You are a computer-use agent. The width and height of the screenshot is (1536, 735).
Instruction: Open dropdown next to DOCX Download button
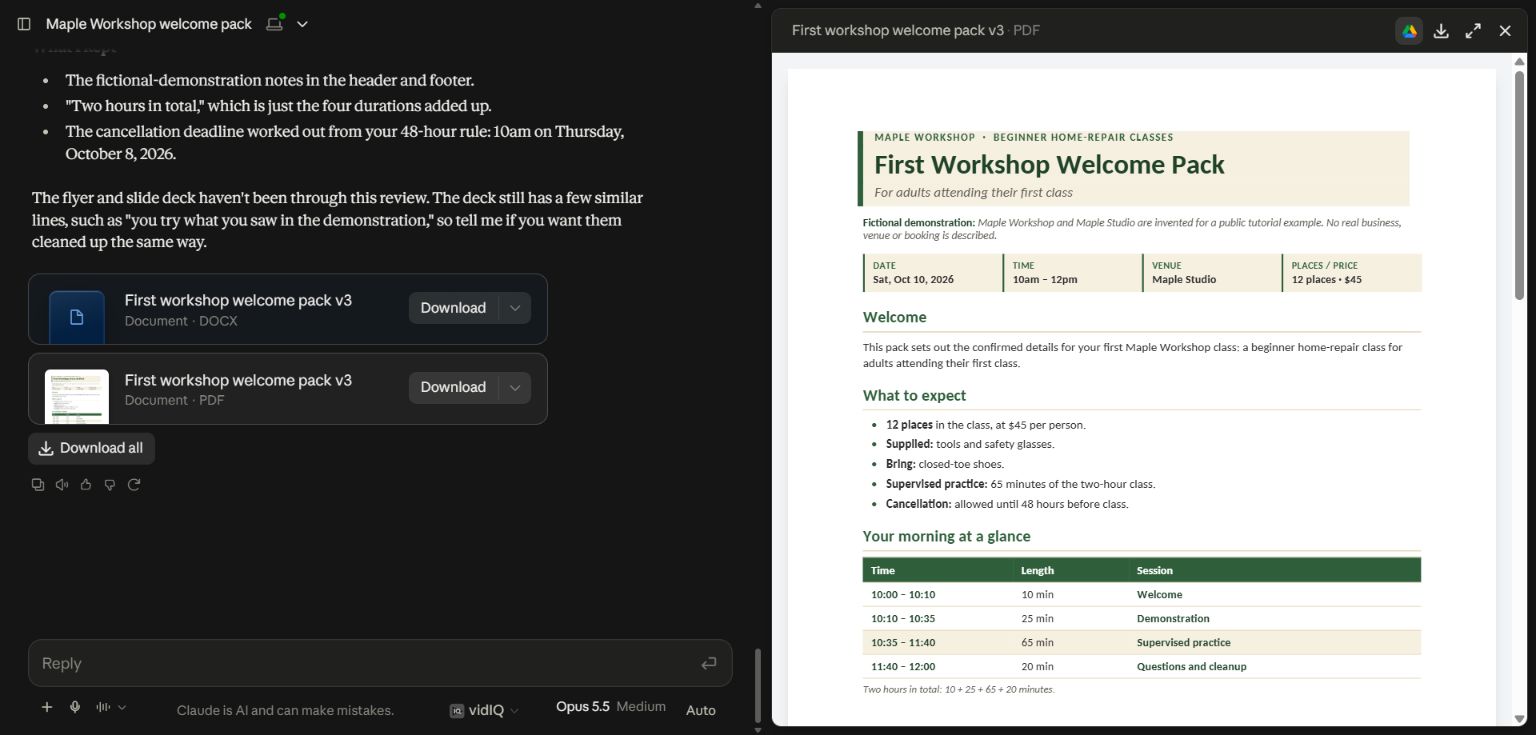point(515,308)
